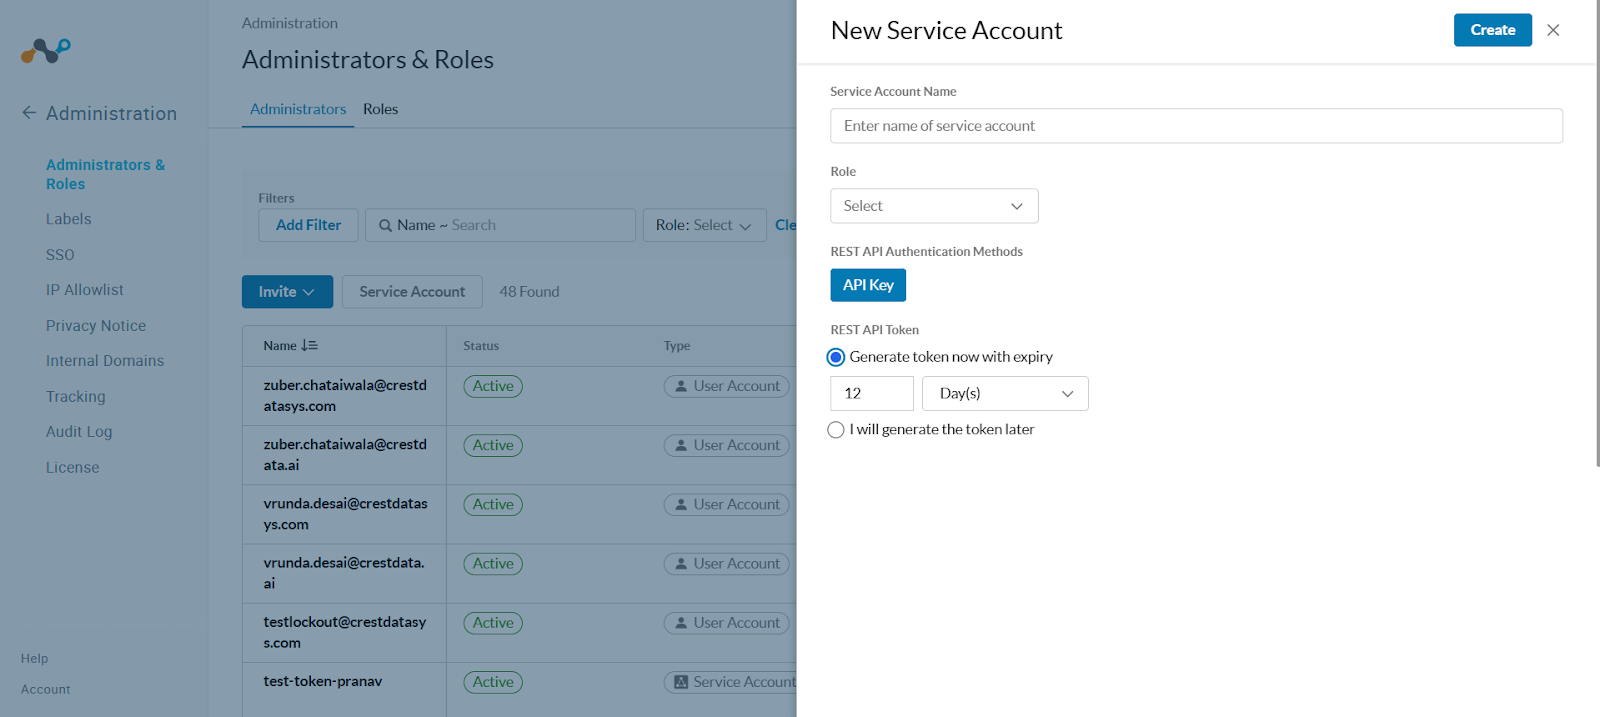
Task: Click service account icon in test-token-pranav row
Action: tap(681, 682)
